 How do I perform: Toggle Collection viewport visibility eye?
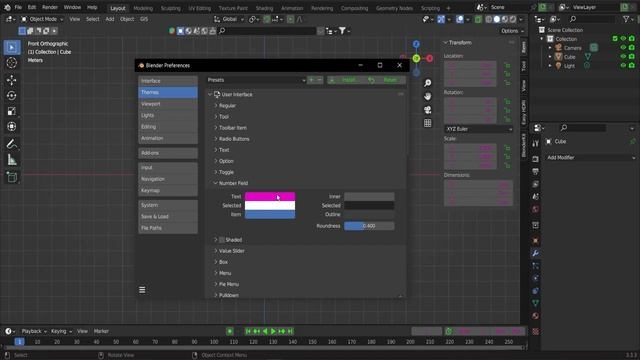coord(623,39)
